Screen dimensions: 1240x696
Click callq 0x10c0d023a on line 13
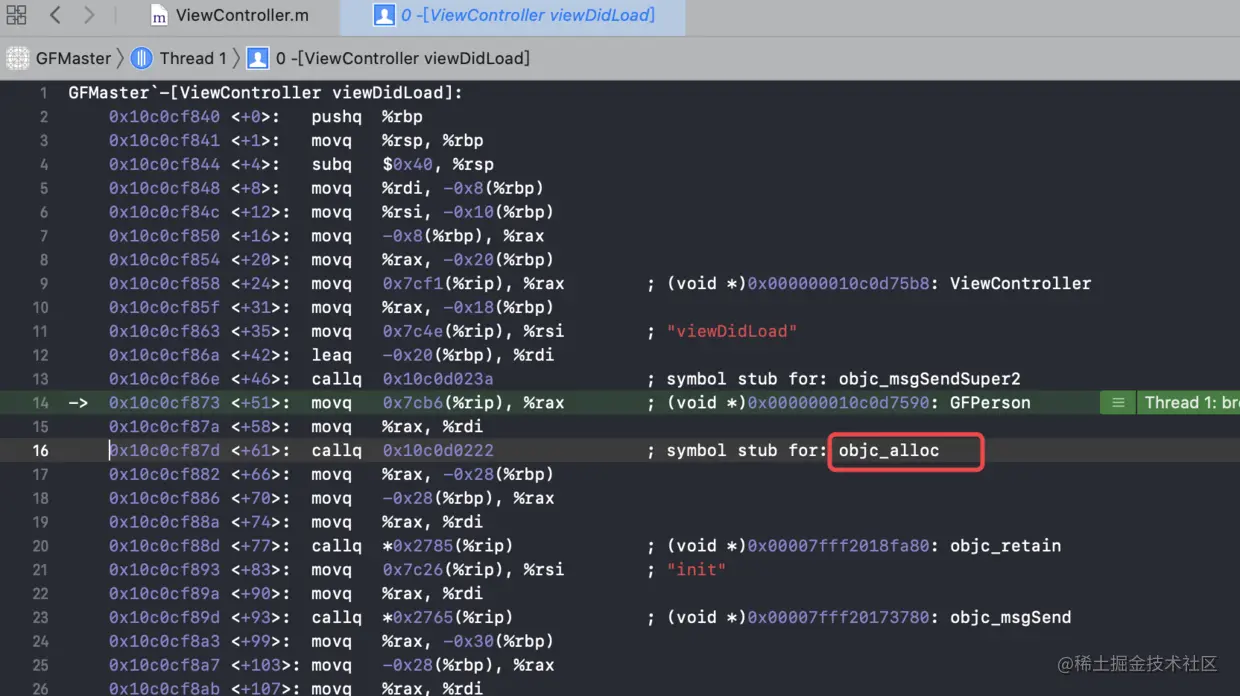tap(402, 379)
